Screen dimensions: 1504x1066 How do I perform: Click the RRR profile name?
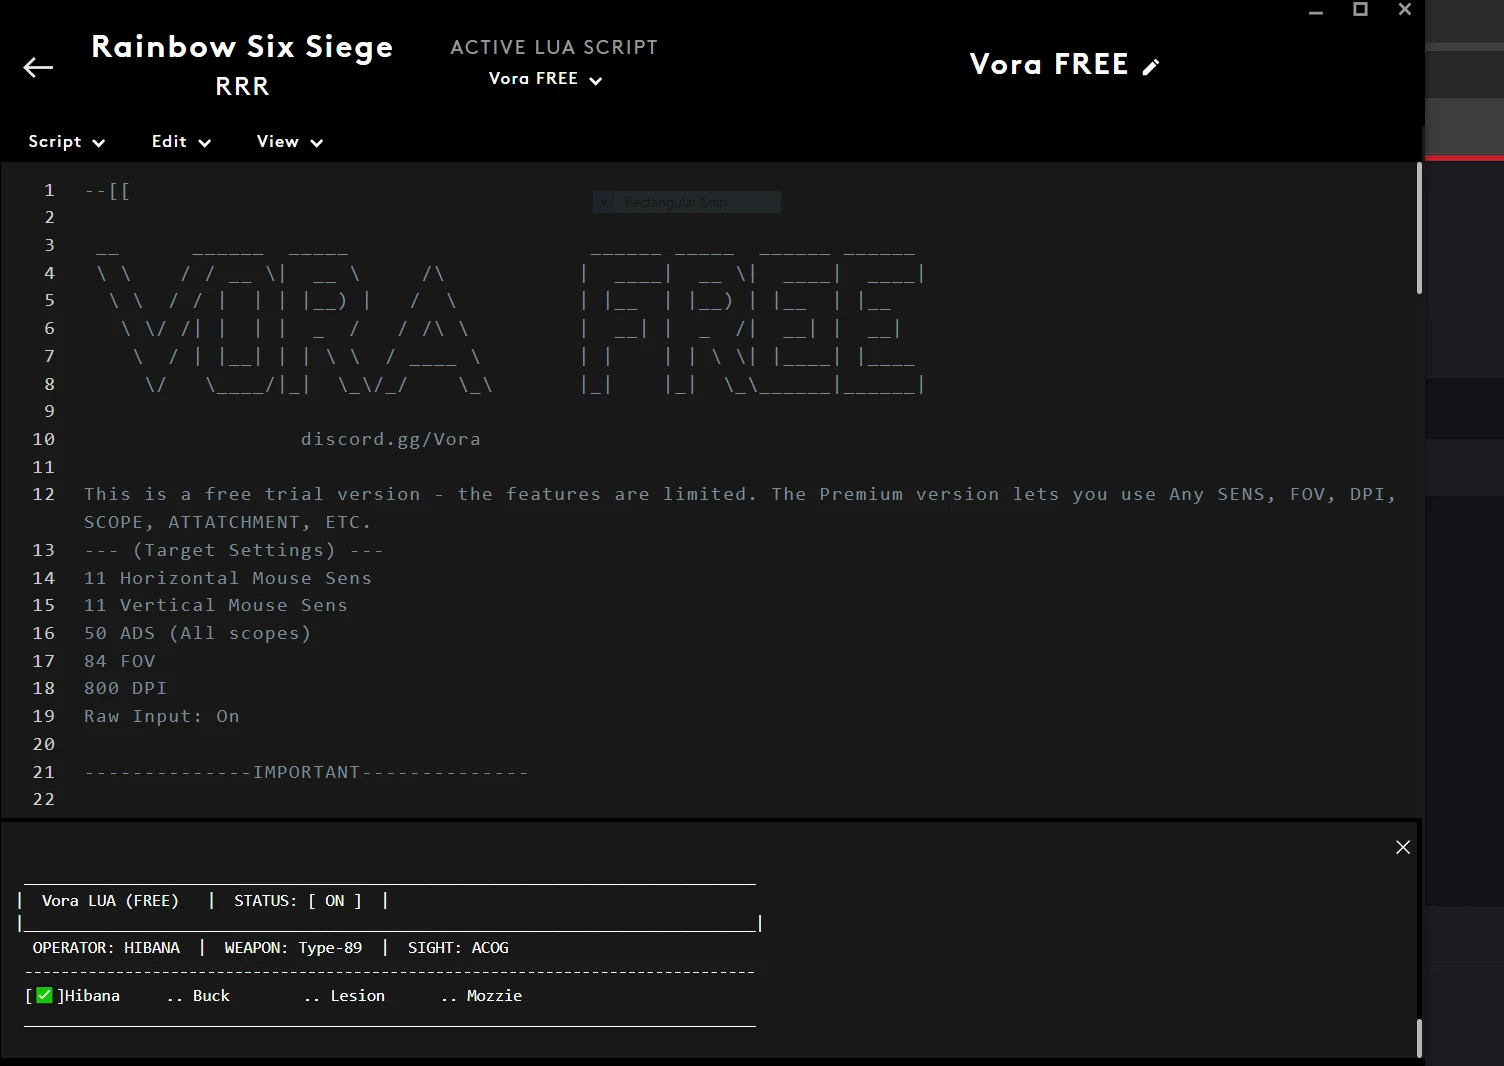coord(242,87)
